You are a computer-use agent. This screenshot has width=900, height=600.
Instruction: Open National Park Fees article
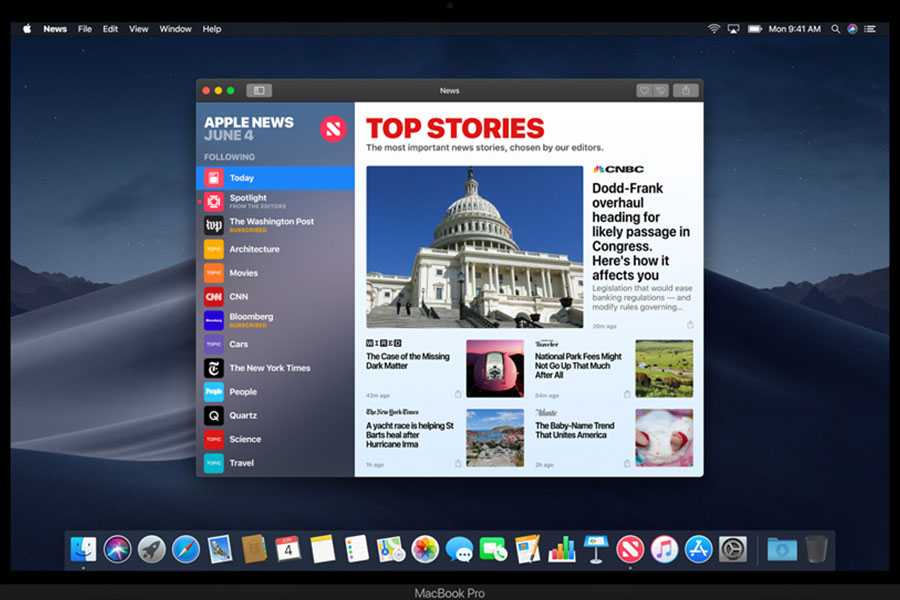point(578,366)
